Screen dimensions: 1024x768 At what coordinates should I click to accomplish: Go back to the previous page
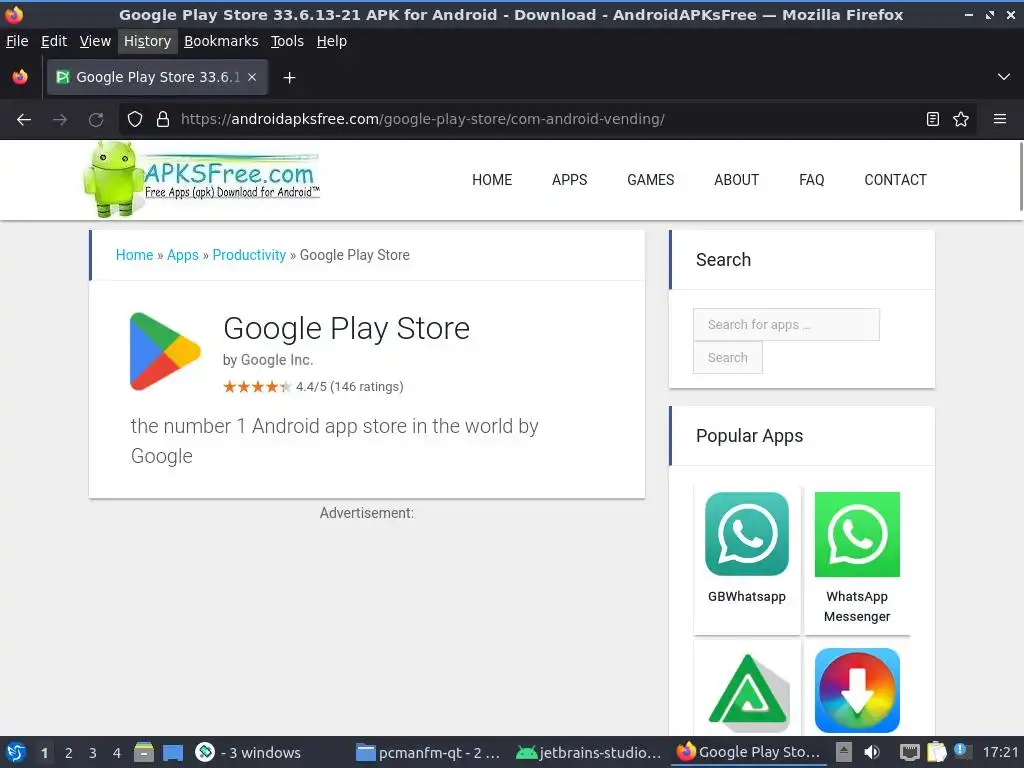click(24, 120)
